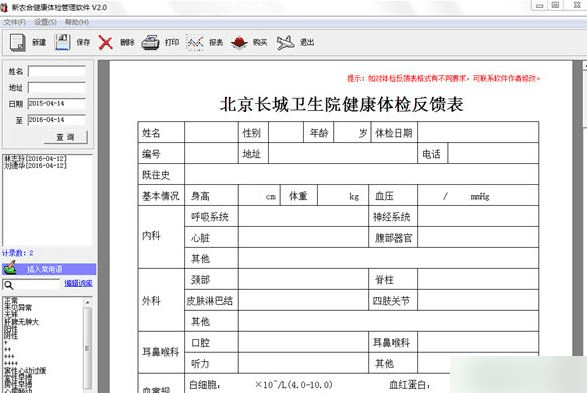This screenshot has height=393, width=587.
Task: Select the phrase ++++ in the list
Action: [x=11, y=363]
